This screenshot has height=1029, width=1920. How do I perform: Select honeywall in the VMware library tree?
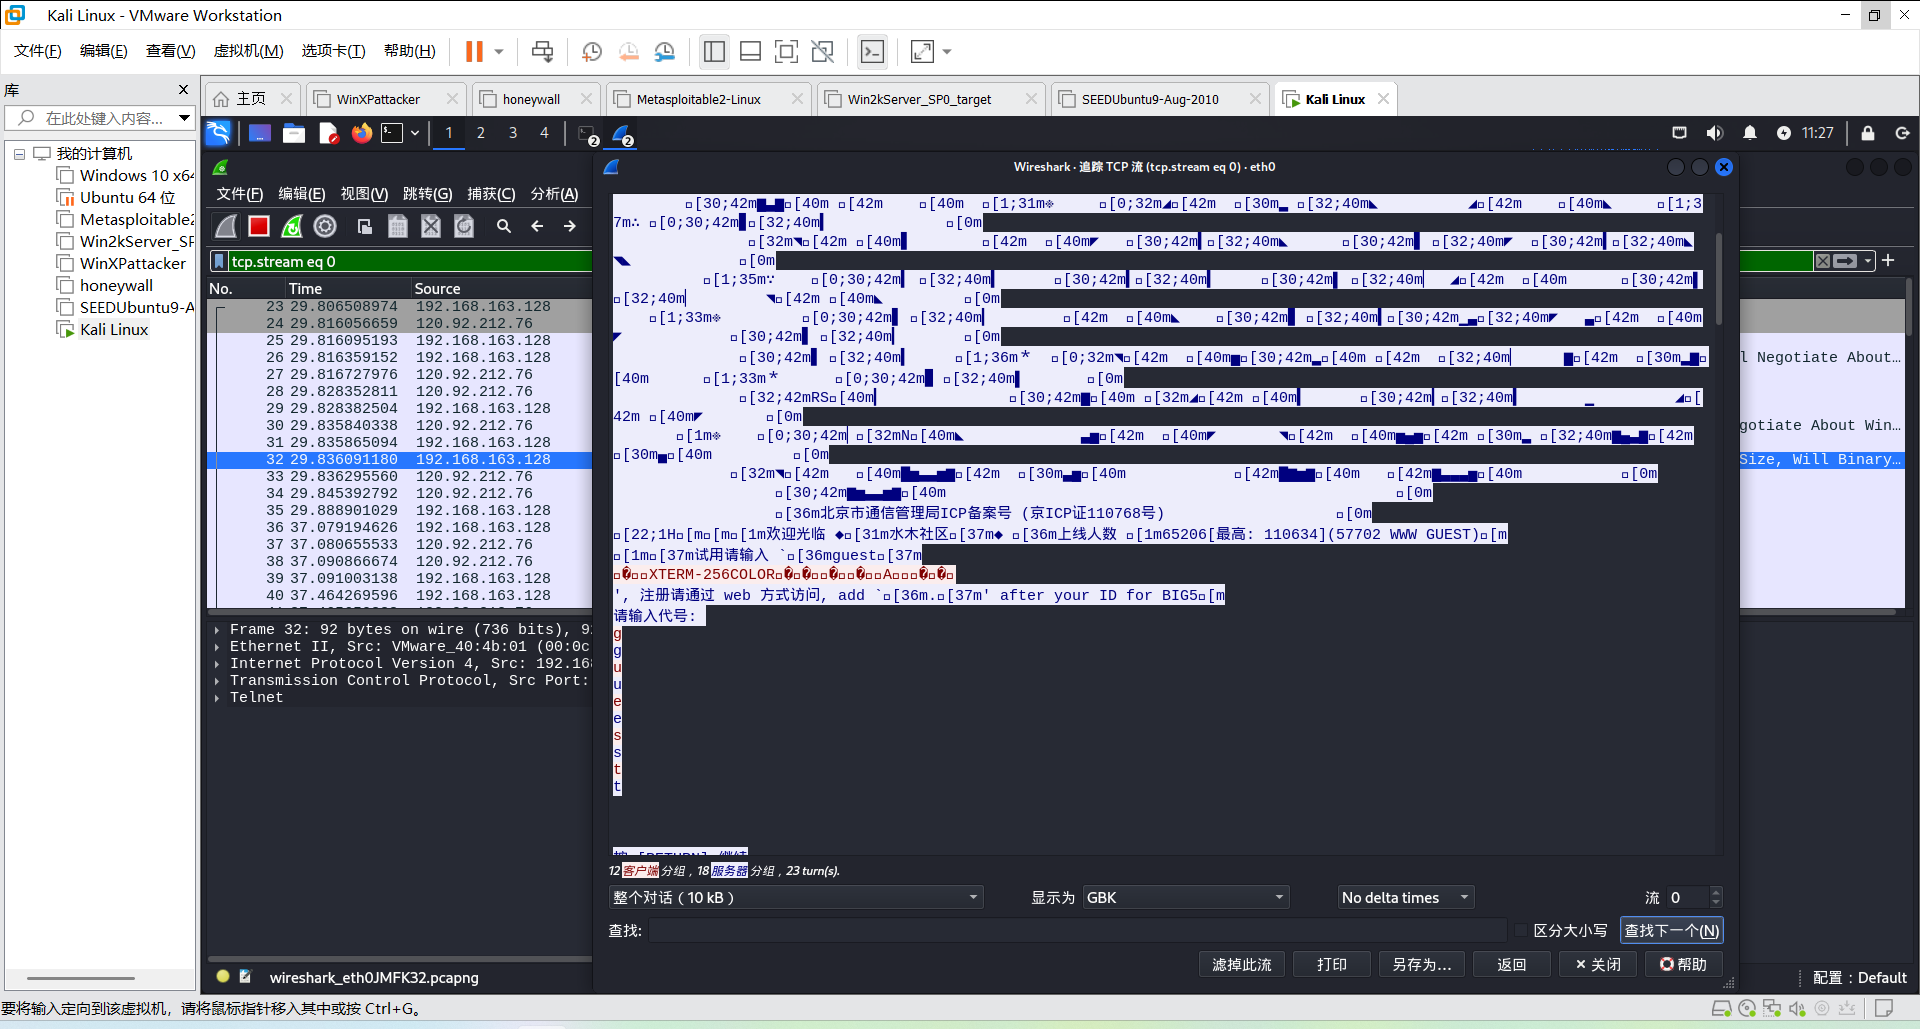coord(116,286)
